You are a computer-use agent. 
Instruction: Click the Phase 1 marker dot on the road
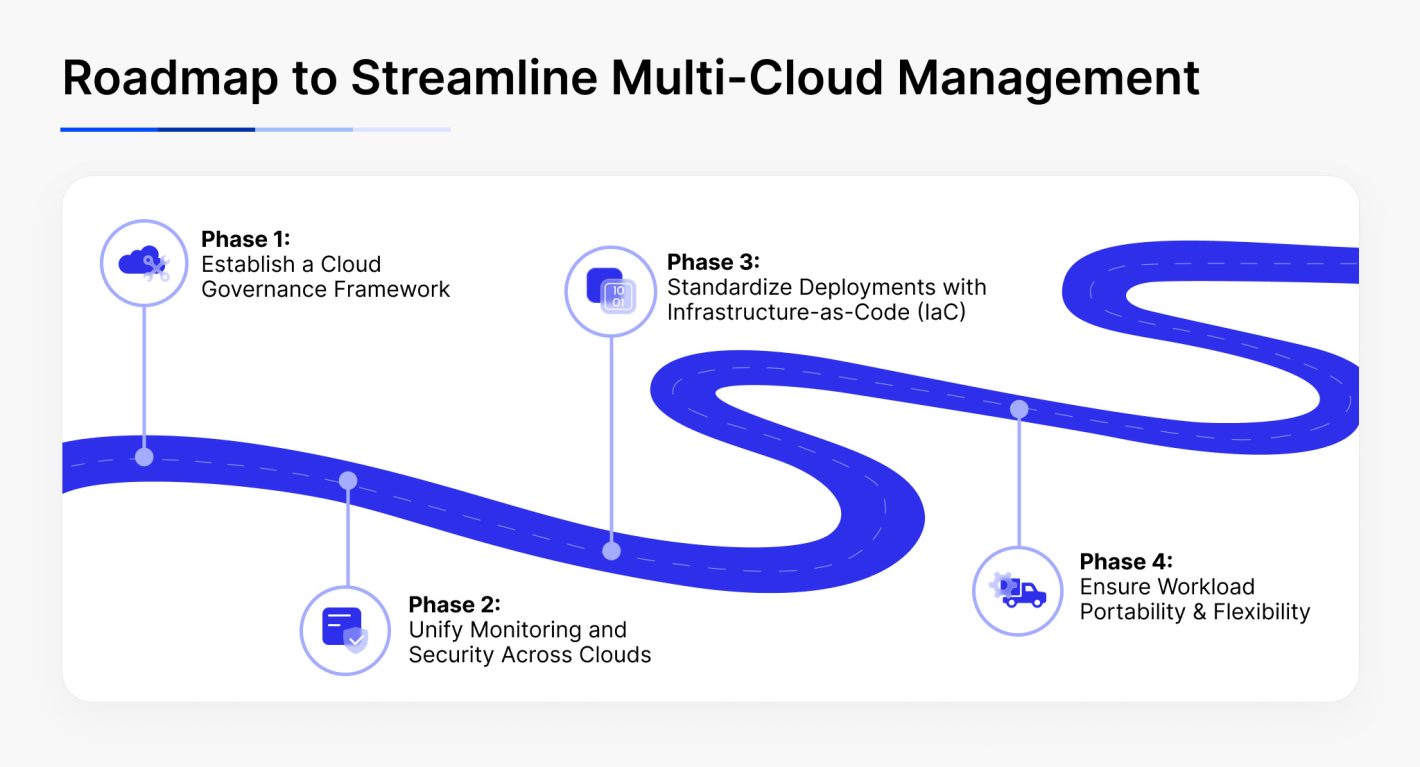click(144, 457)
